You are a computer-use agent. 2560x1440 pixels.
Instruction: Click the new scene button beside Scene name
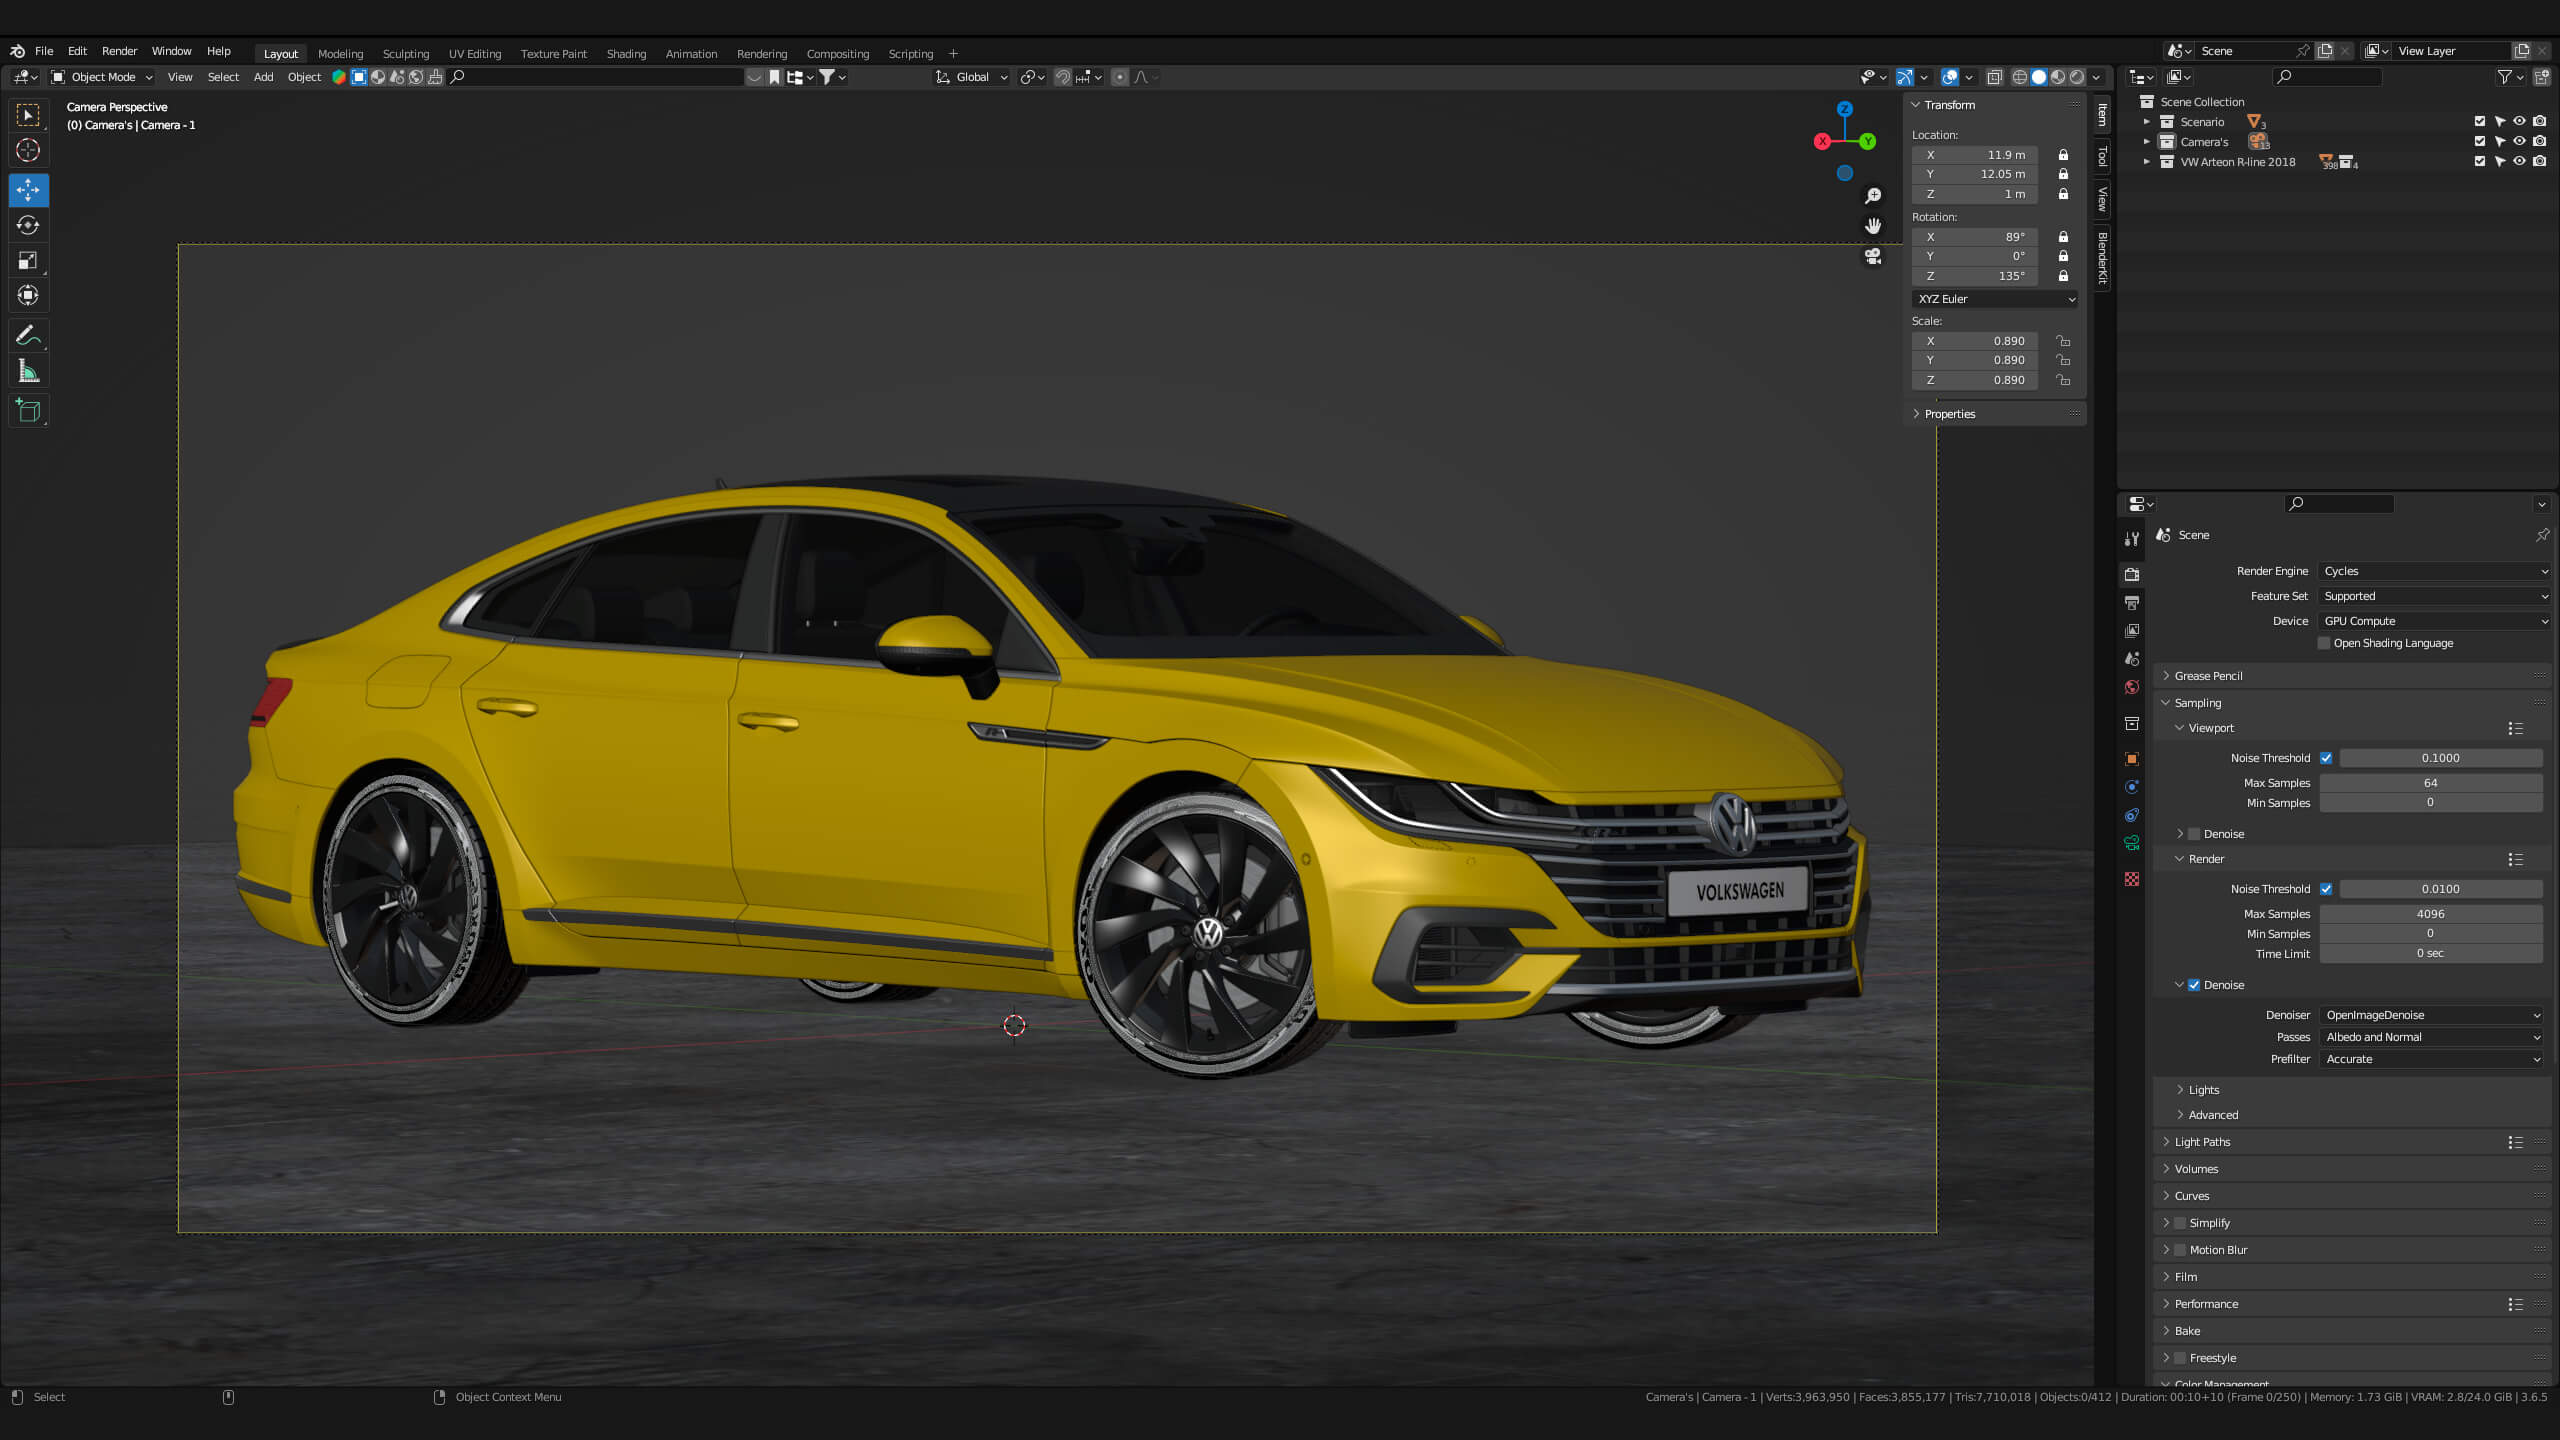pos(2325,51)
